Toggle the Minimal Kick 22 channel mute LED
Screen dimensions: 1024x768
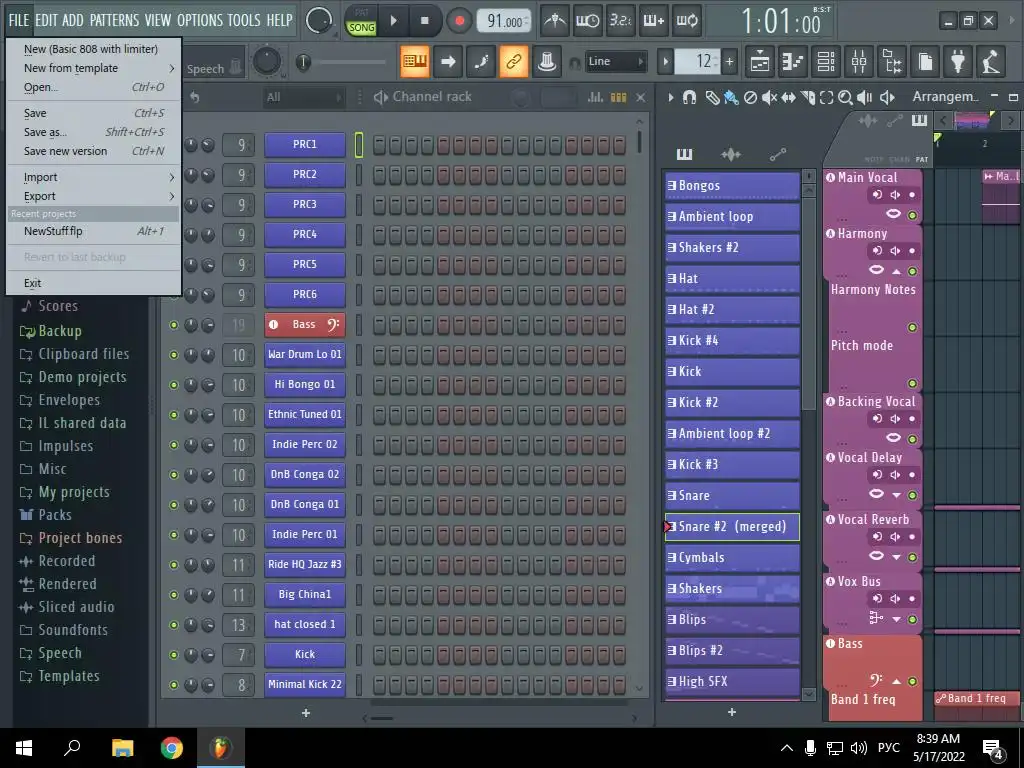pyautogui.click(x=174, y=685)
